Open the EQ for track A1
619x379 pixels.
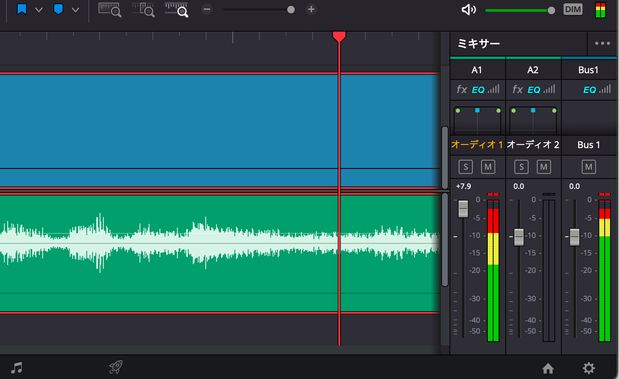pyautogui.click(x=478, y=90)
